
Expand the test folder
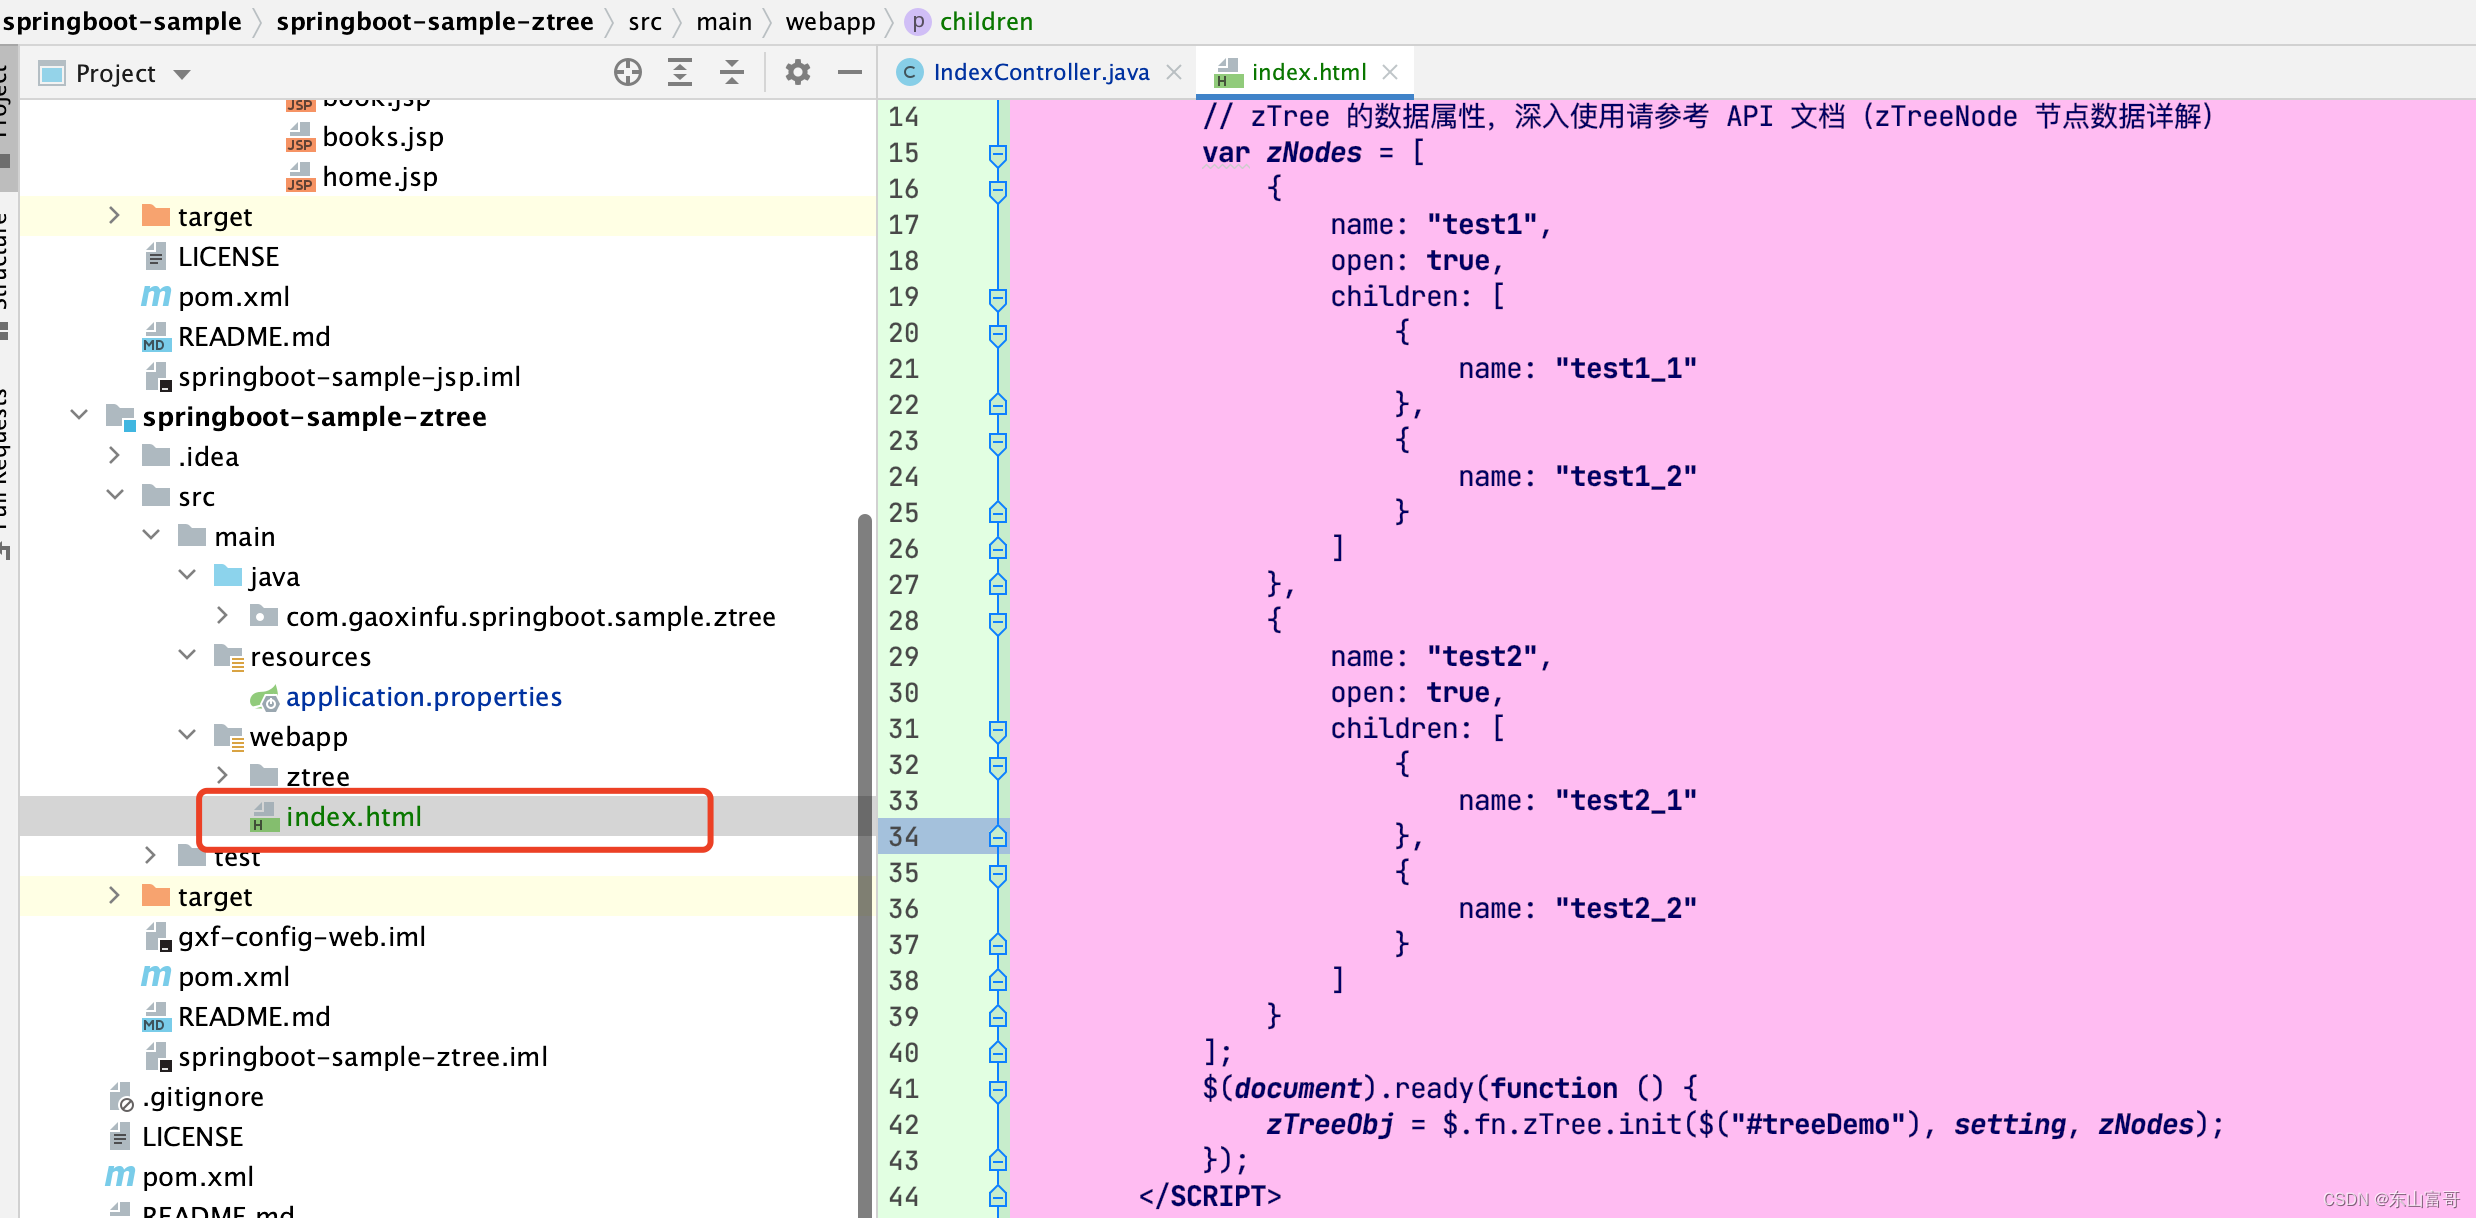150,855
